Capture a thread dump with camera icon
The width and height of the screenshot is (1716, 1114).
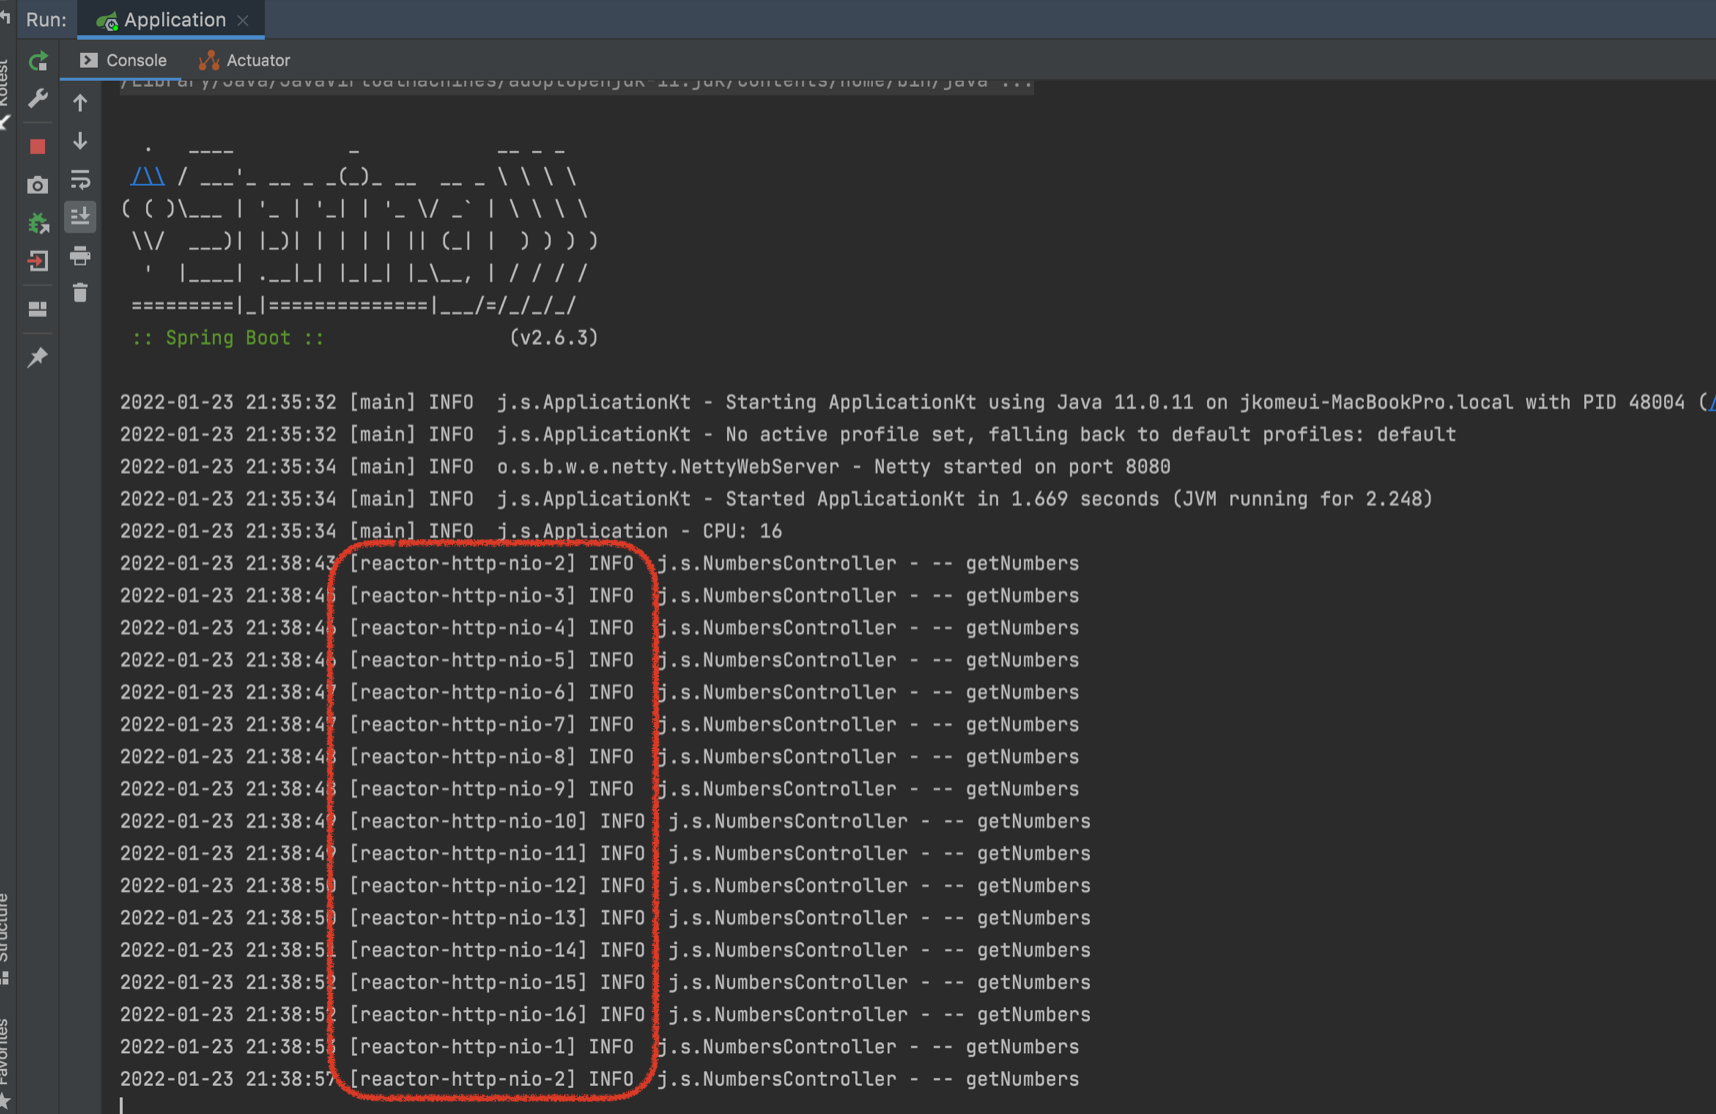(x=37, y=185)
